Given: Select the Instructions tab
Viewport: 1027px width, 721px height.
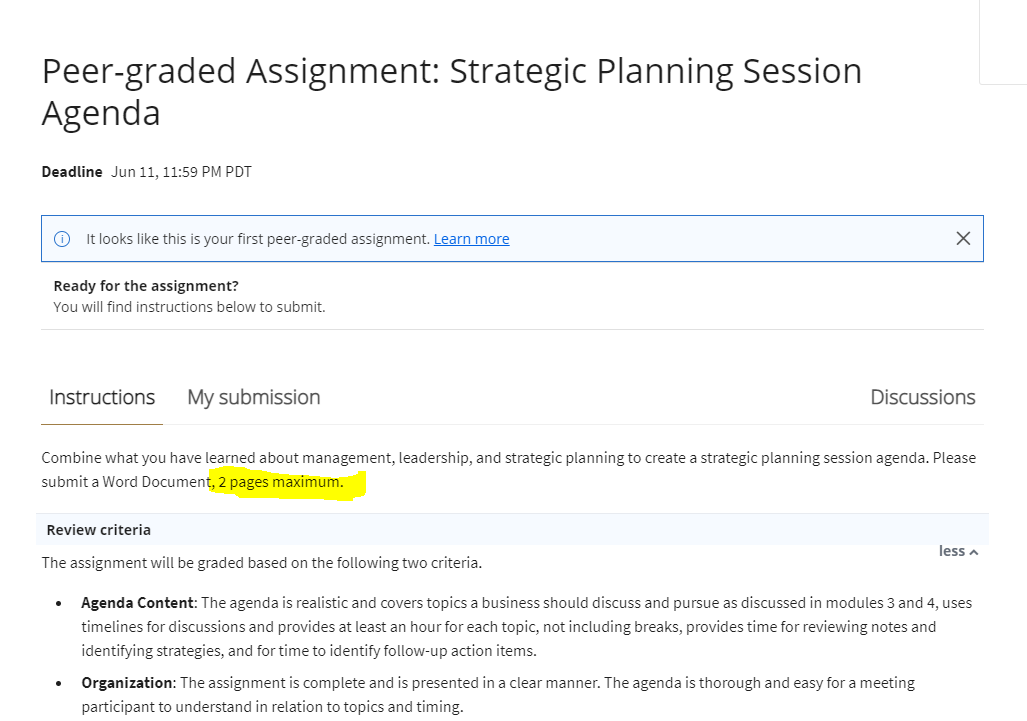Looking at the screenshot, I should click(101, 397).
